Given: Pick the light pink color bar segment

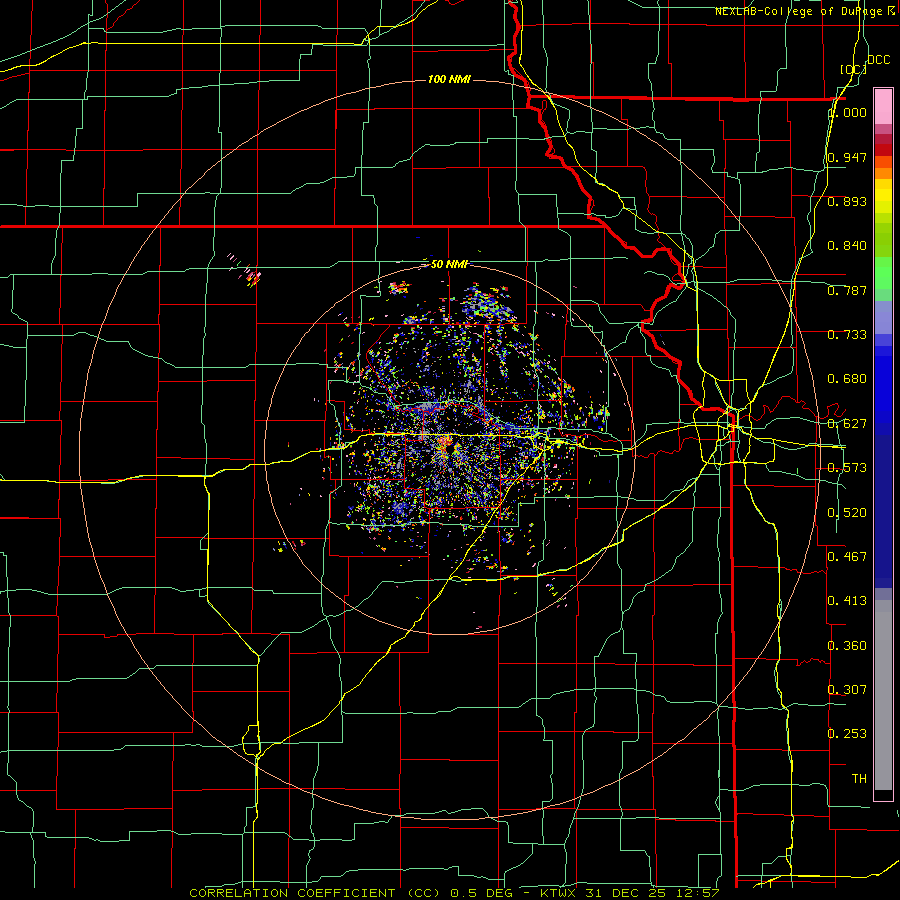Looking at the screenshot, I should click(883, 107).
